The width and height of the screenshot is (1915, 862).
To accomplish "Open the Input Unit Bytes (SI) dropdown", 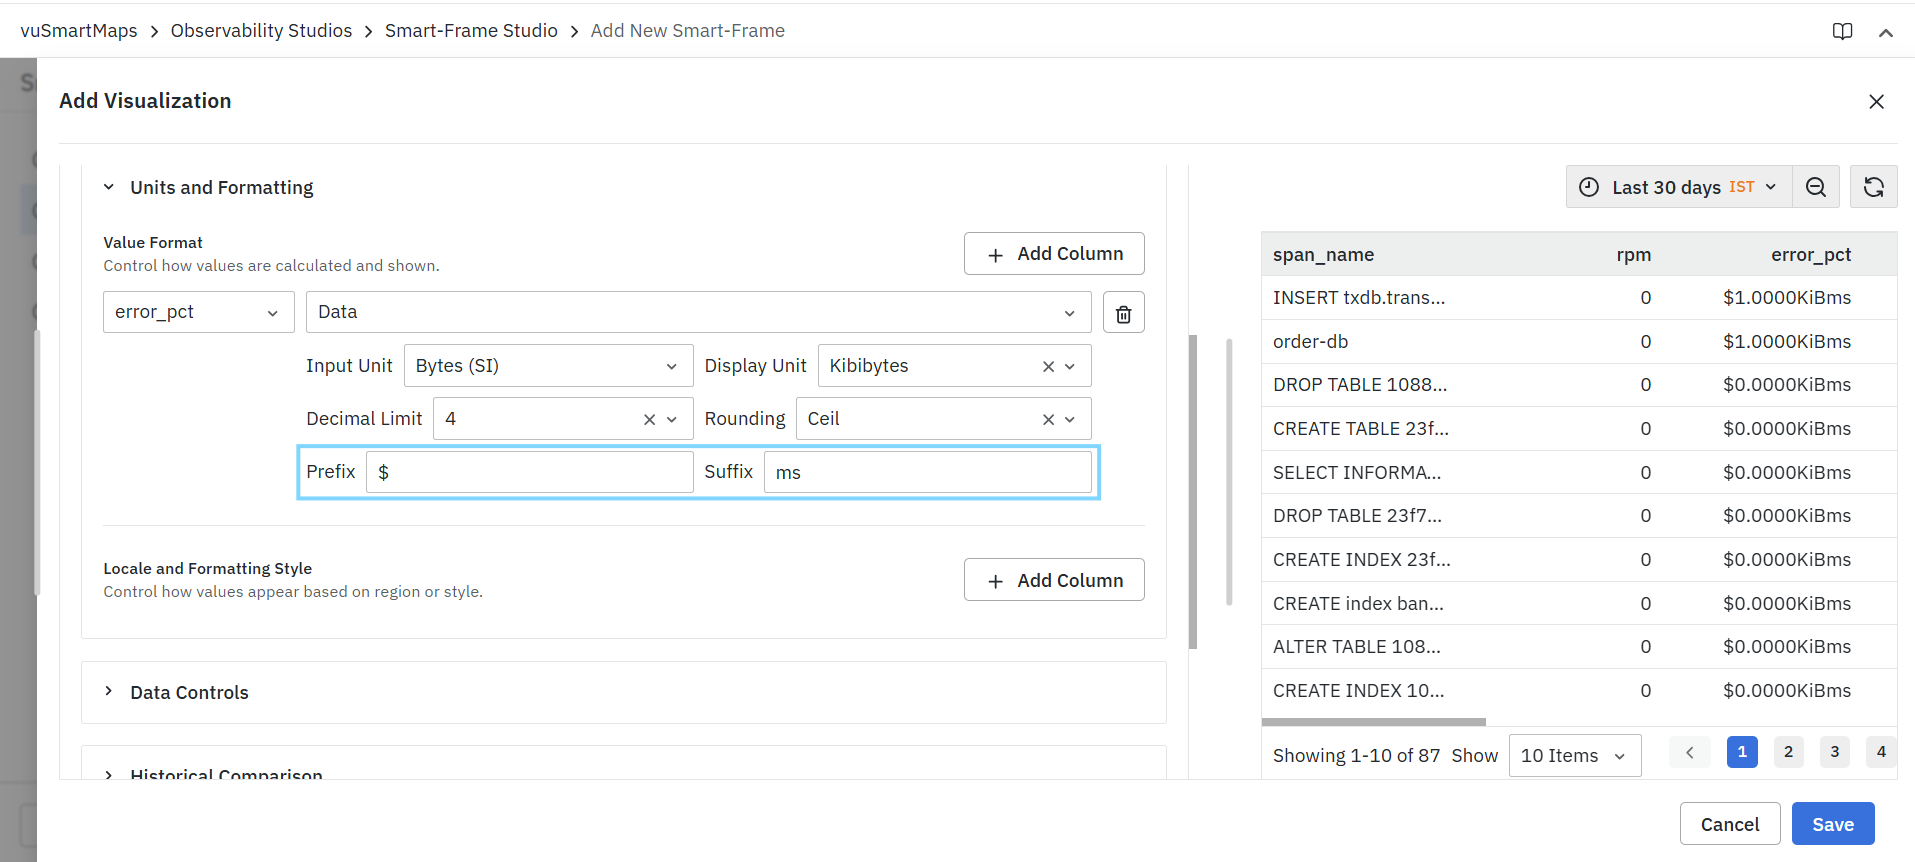I will 548,366.
